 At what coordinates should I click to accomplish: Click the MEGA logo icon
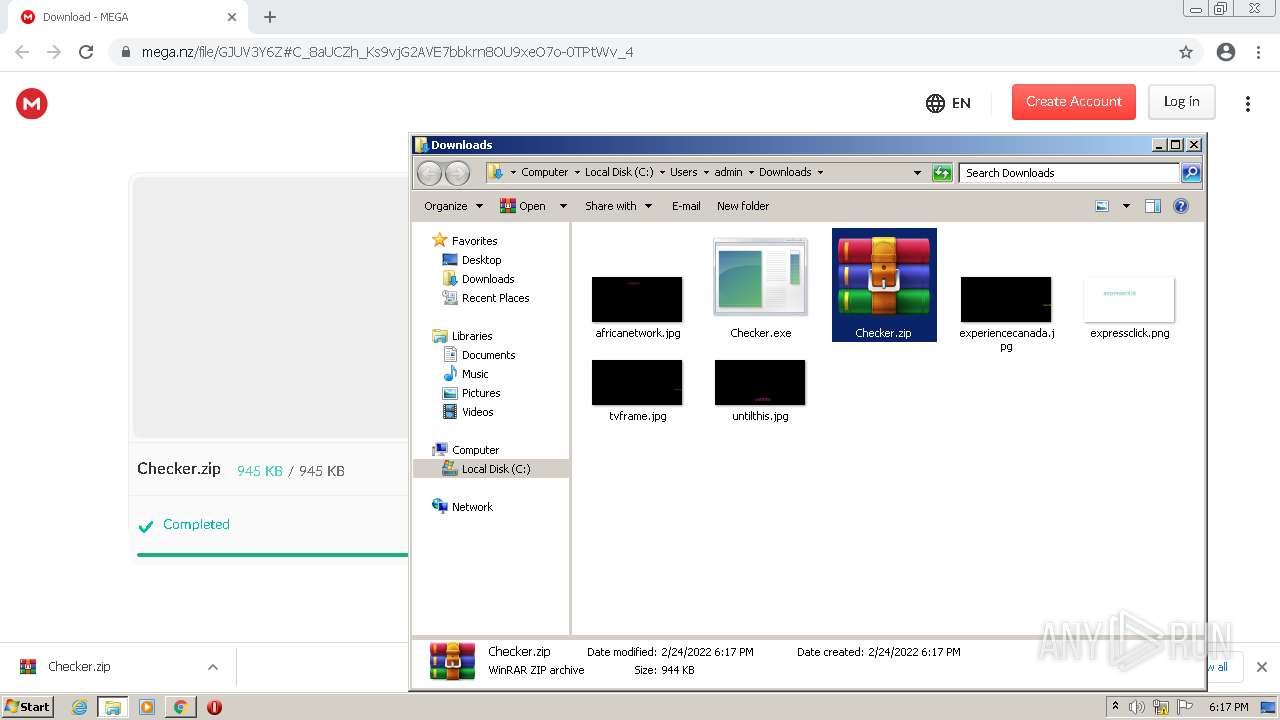point(32,103)
